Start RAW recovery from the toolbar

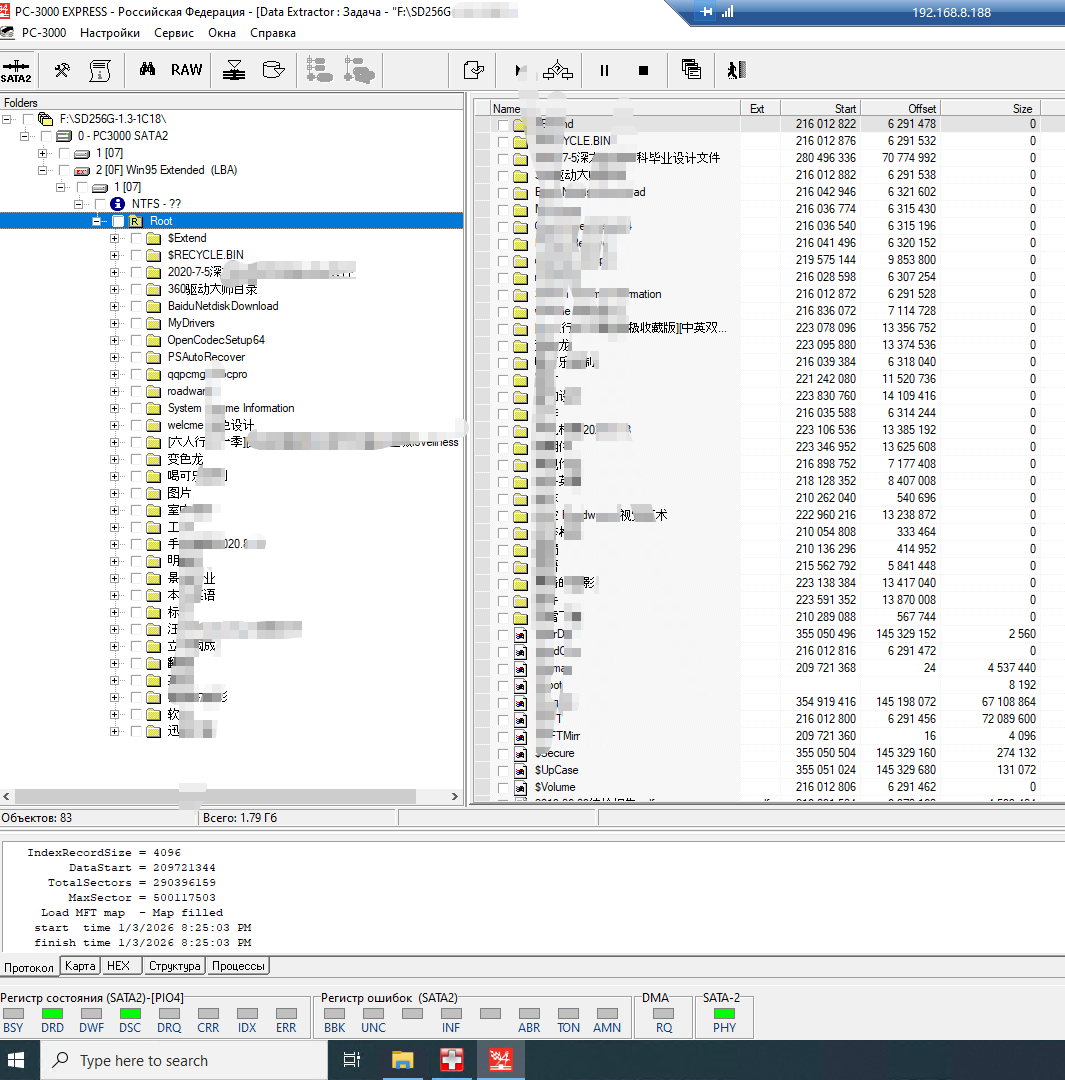[x=186, y=70]
